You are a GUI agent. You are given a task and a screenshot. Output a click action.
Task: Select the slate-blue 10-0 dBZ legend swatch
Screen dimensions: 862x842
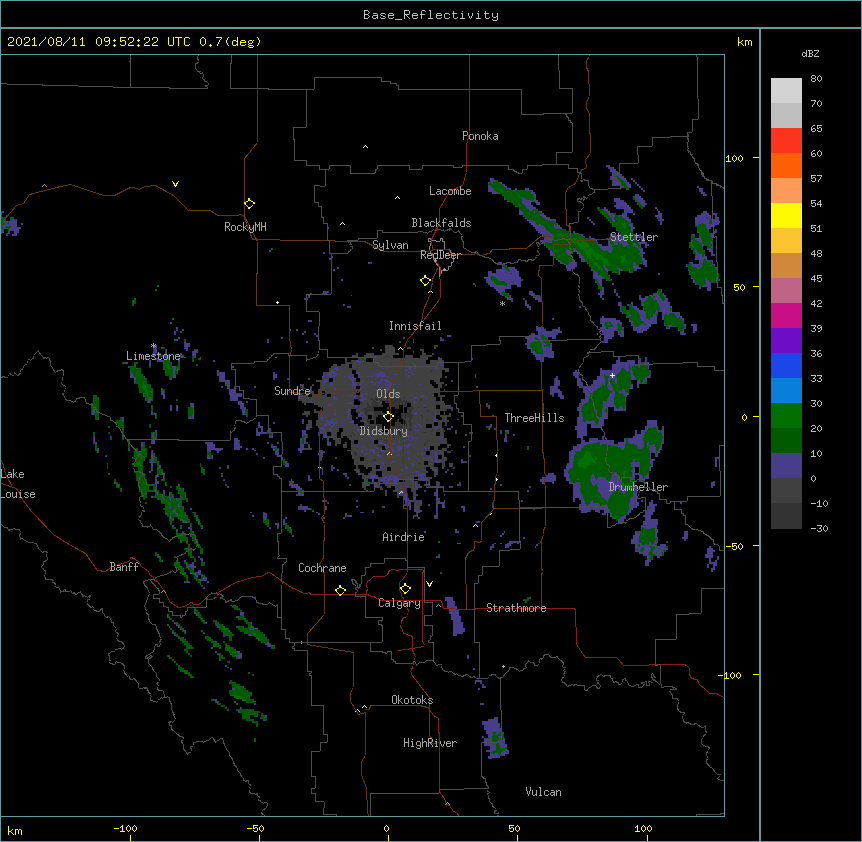786,466
